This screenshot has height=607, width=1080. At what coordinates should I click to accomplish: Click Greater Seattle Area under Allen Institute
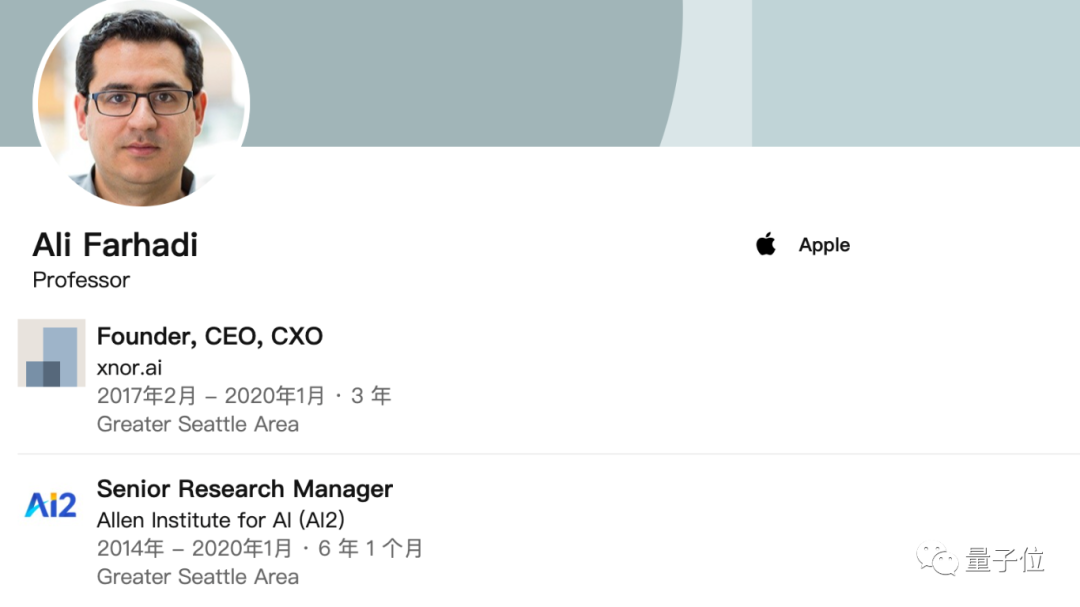point(198,577)
